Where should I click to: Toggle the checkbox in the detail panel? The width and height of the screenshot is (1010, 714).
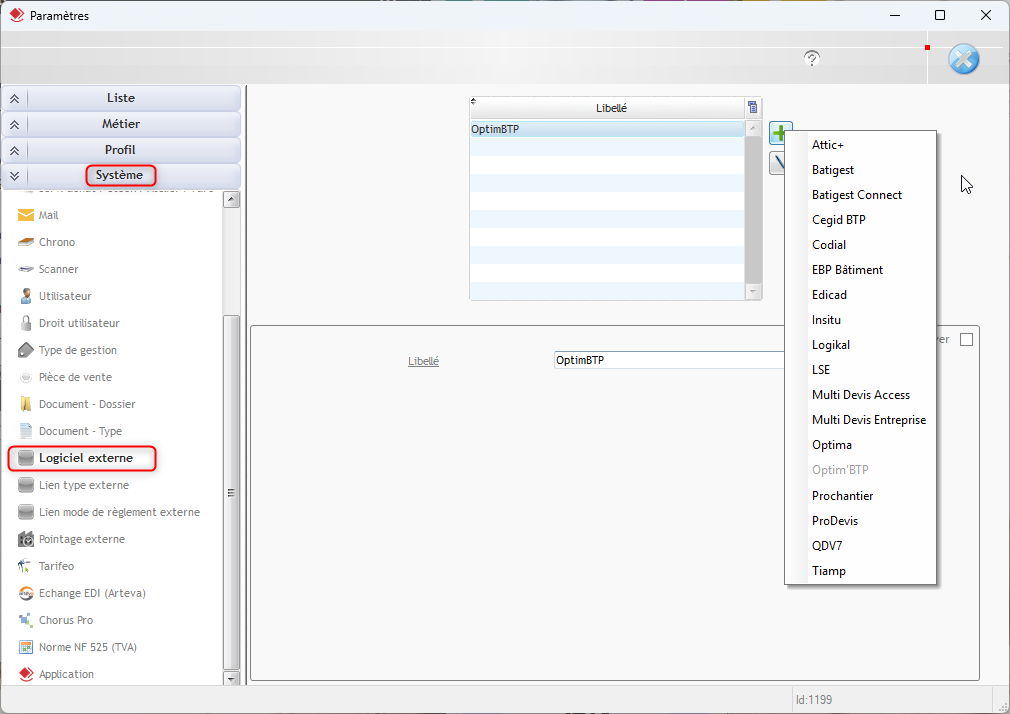coord(966,340)
